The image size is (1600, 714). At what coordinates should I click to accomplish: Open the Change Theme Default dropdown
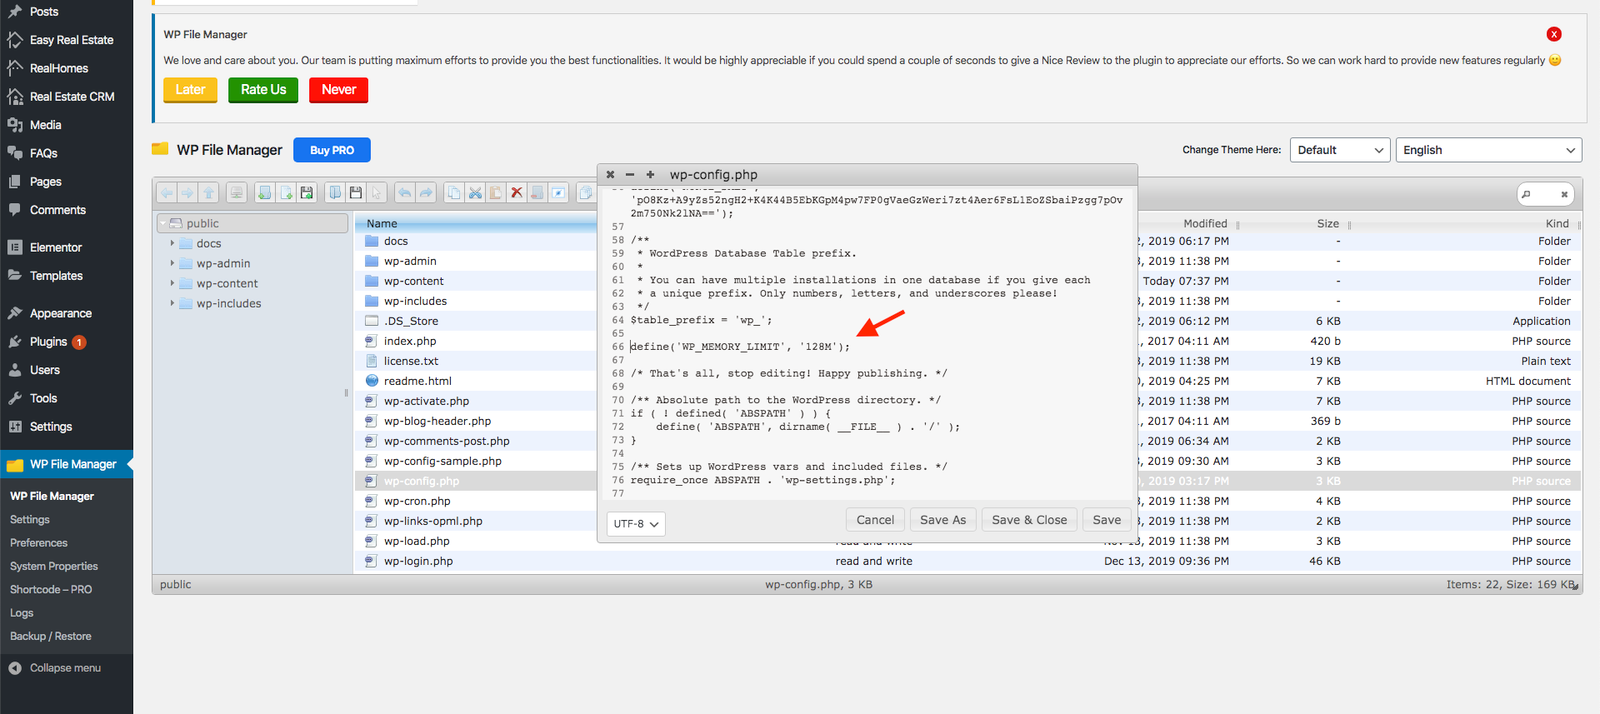pyautogui.click(x=1340, y=150)
